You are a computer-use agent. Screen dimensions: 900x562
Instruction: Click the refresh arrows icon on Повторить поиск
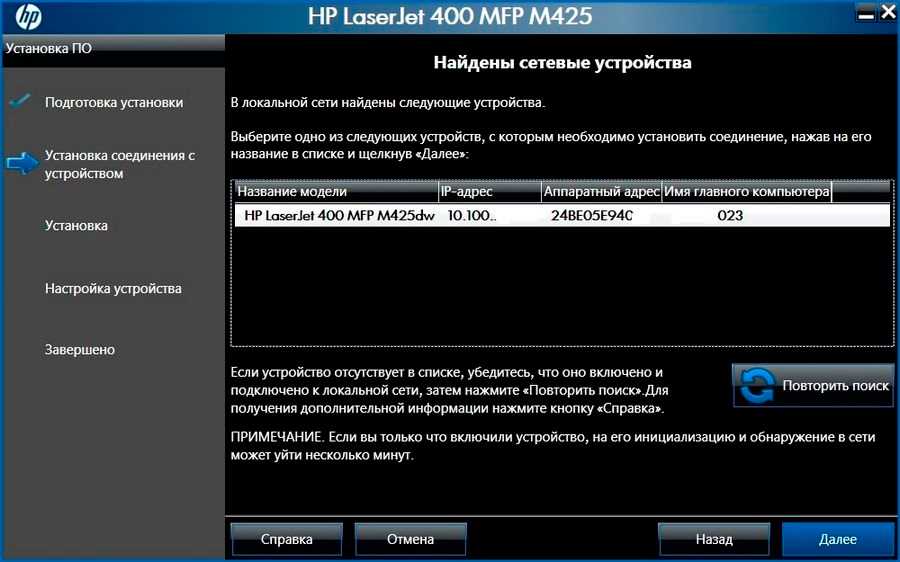(757, 386)
